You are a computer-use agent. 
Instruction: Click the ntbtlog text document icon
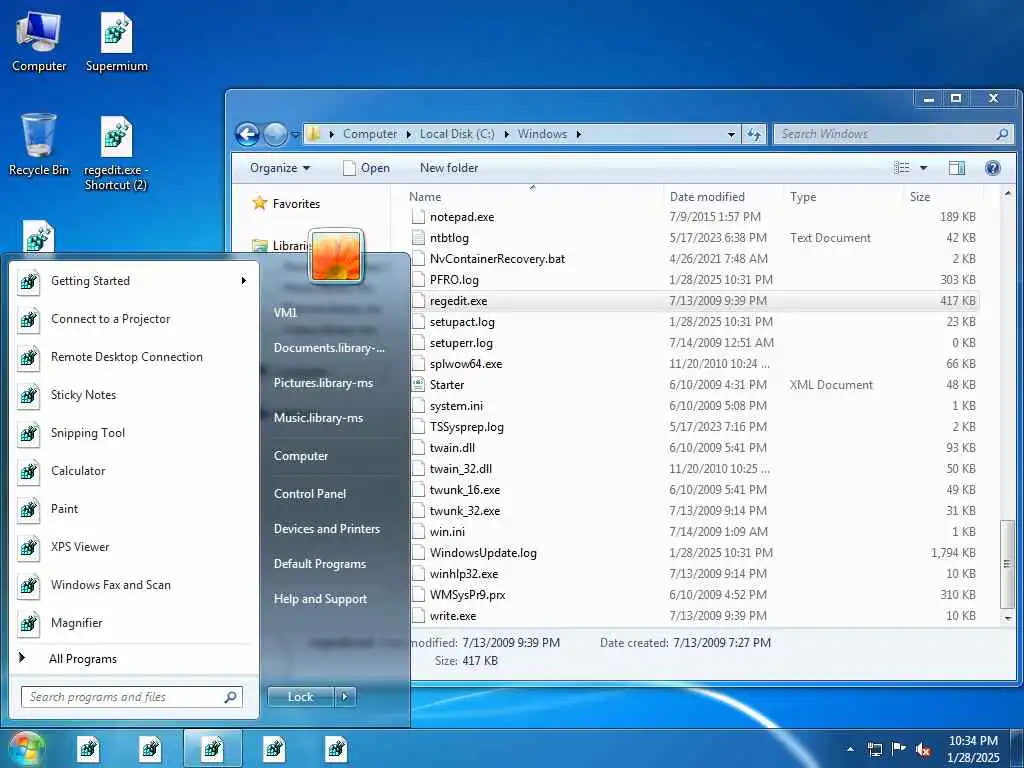pos(418,238)
